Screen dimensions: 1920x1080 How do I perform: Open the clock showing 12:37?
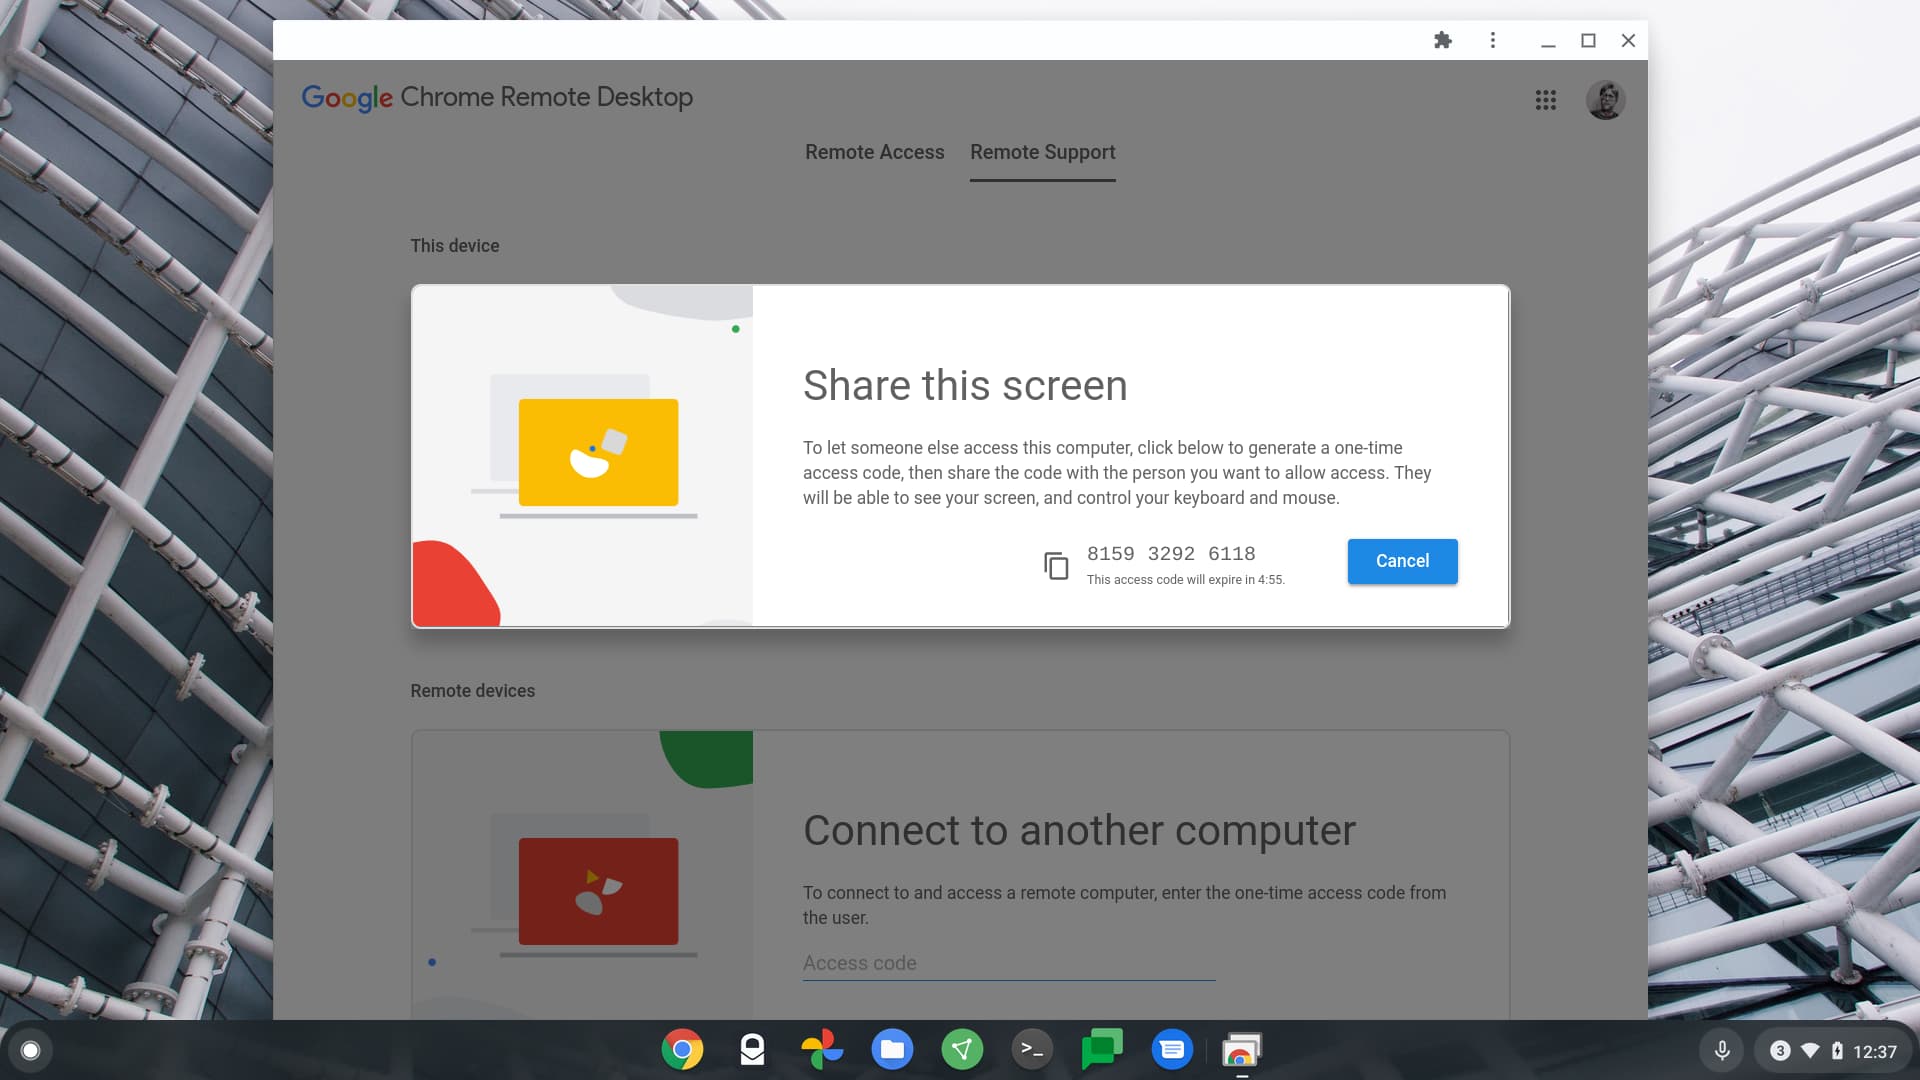(1875, 1051)
